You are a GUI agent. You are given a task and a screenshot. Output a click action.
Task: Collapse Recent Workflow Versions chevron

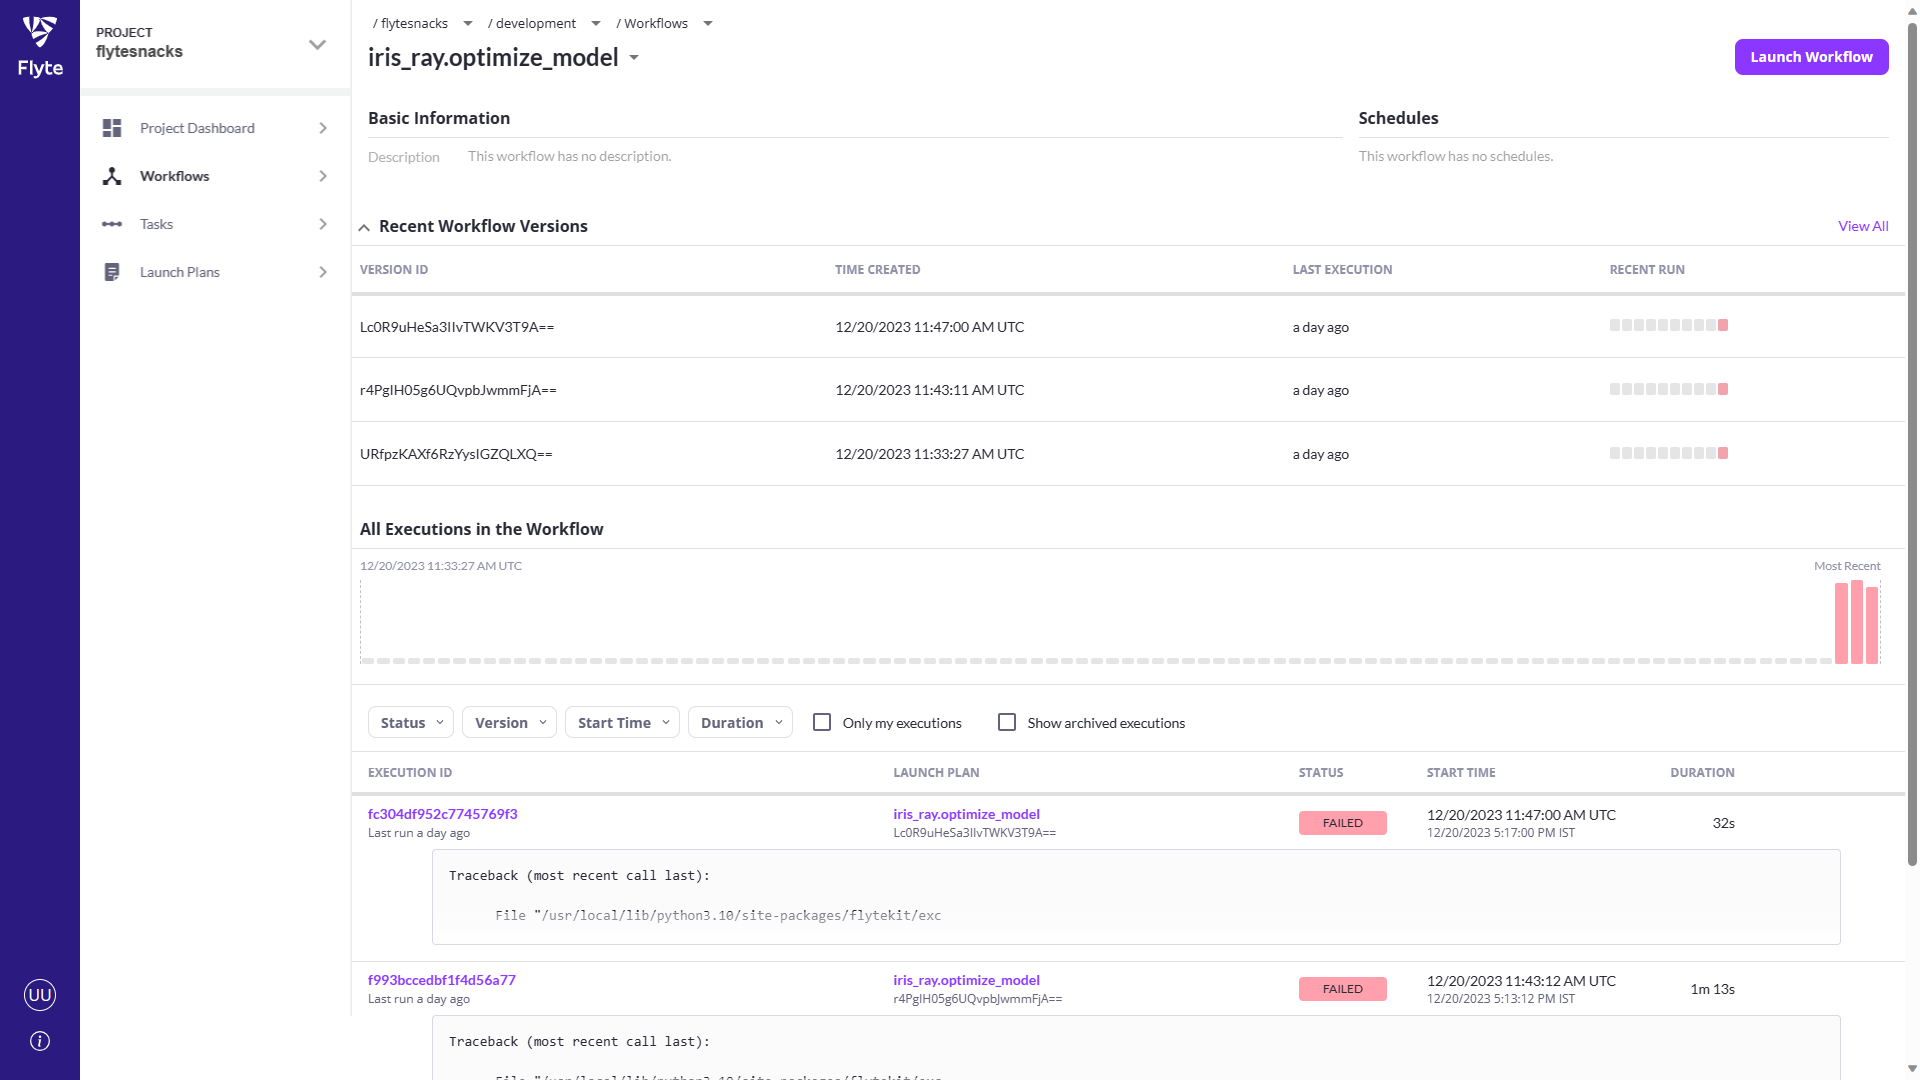click(x=364, y=227)
